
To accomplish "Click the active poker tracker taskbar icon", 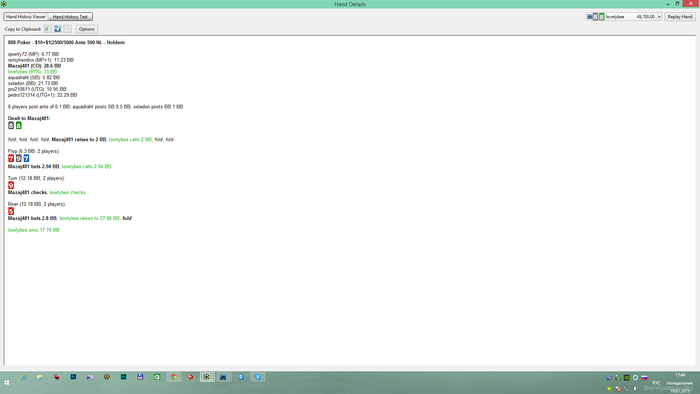I will 206,377.
